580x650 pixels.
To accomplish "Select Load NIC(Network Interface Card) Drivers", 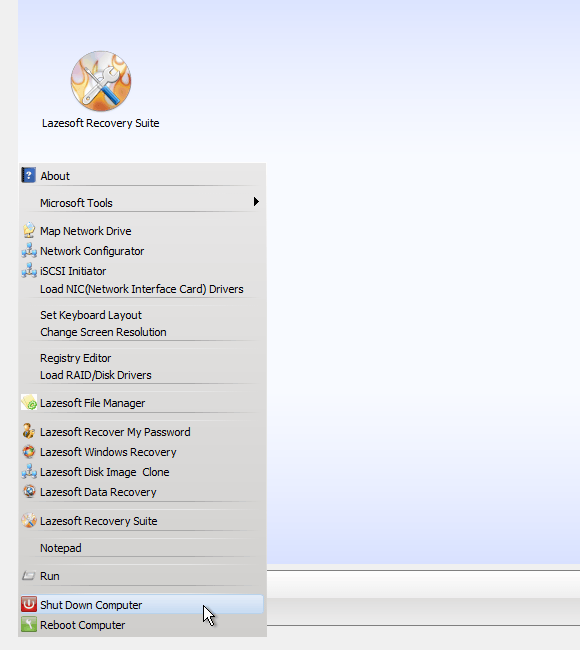I will [142, 289].
